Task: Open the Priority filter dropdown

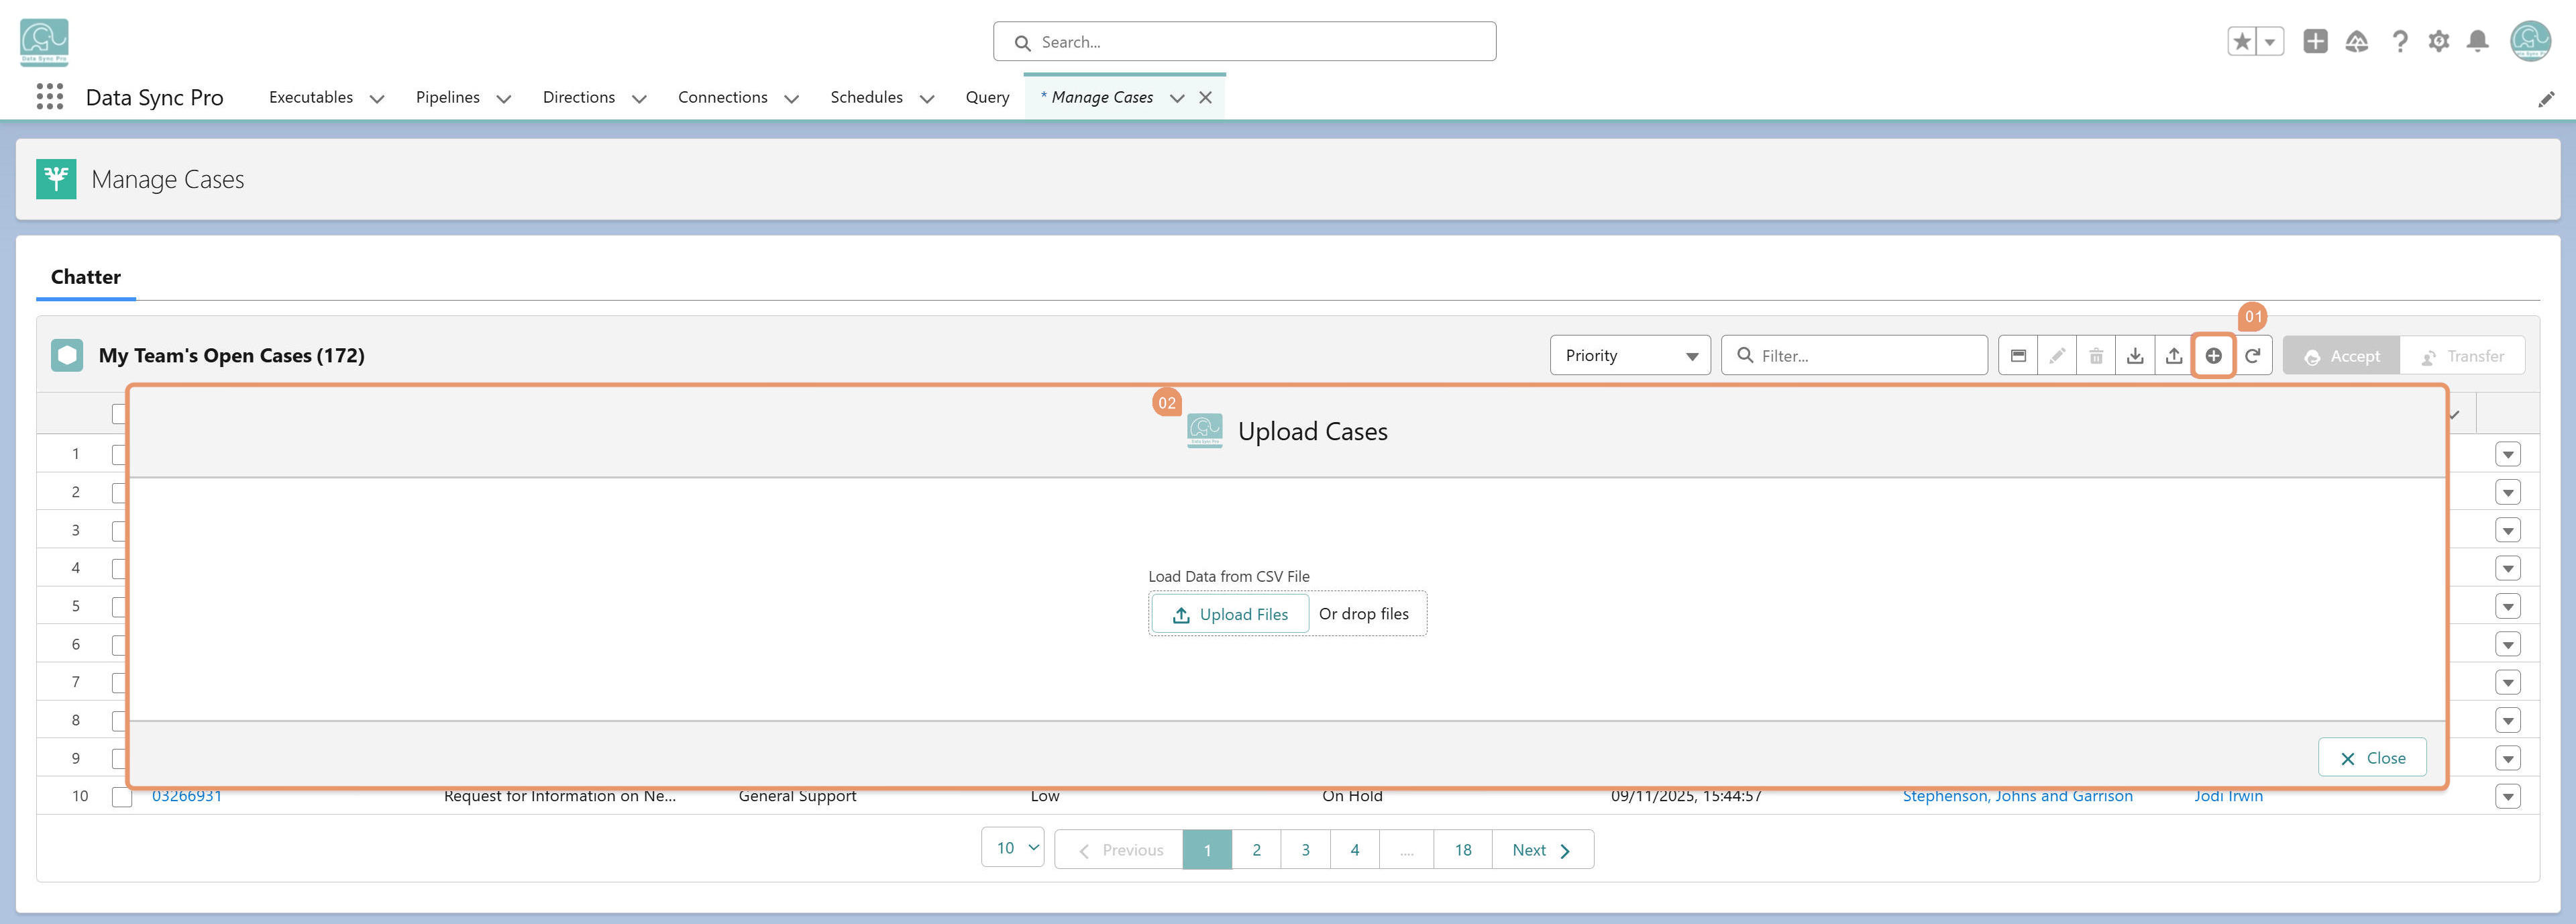Action: click(x=1630, y=356)
